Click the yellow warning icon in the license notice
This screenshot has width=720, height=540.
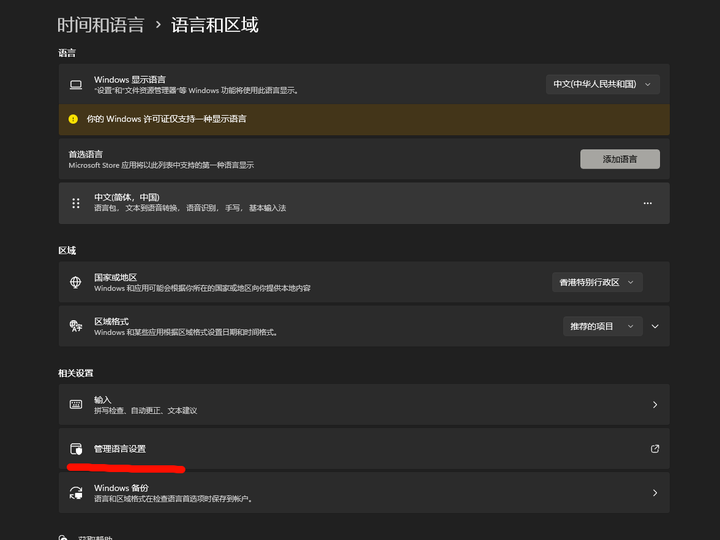(73, 119)
